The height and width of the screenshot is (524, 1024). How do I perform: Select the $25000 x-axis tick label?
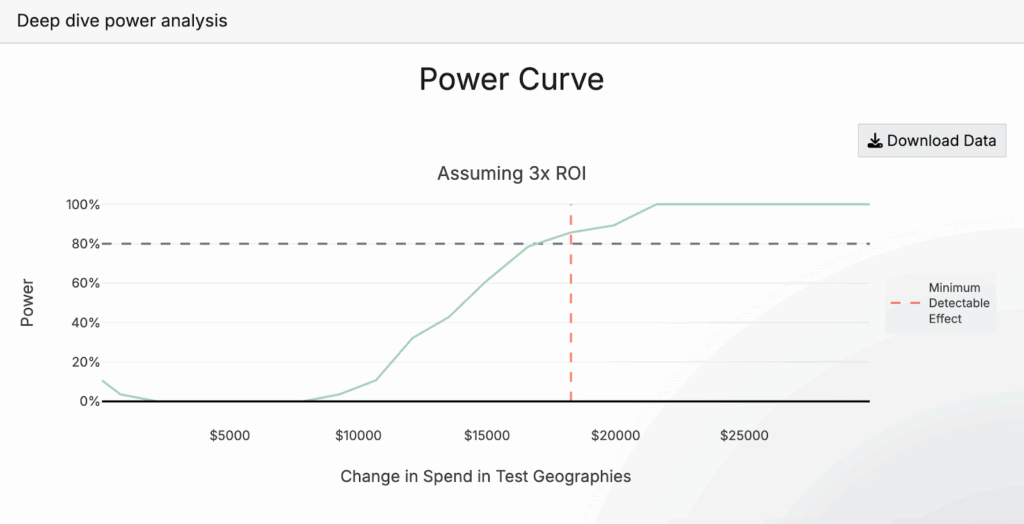click(744, 436)
